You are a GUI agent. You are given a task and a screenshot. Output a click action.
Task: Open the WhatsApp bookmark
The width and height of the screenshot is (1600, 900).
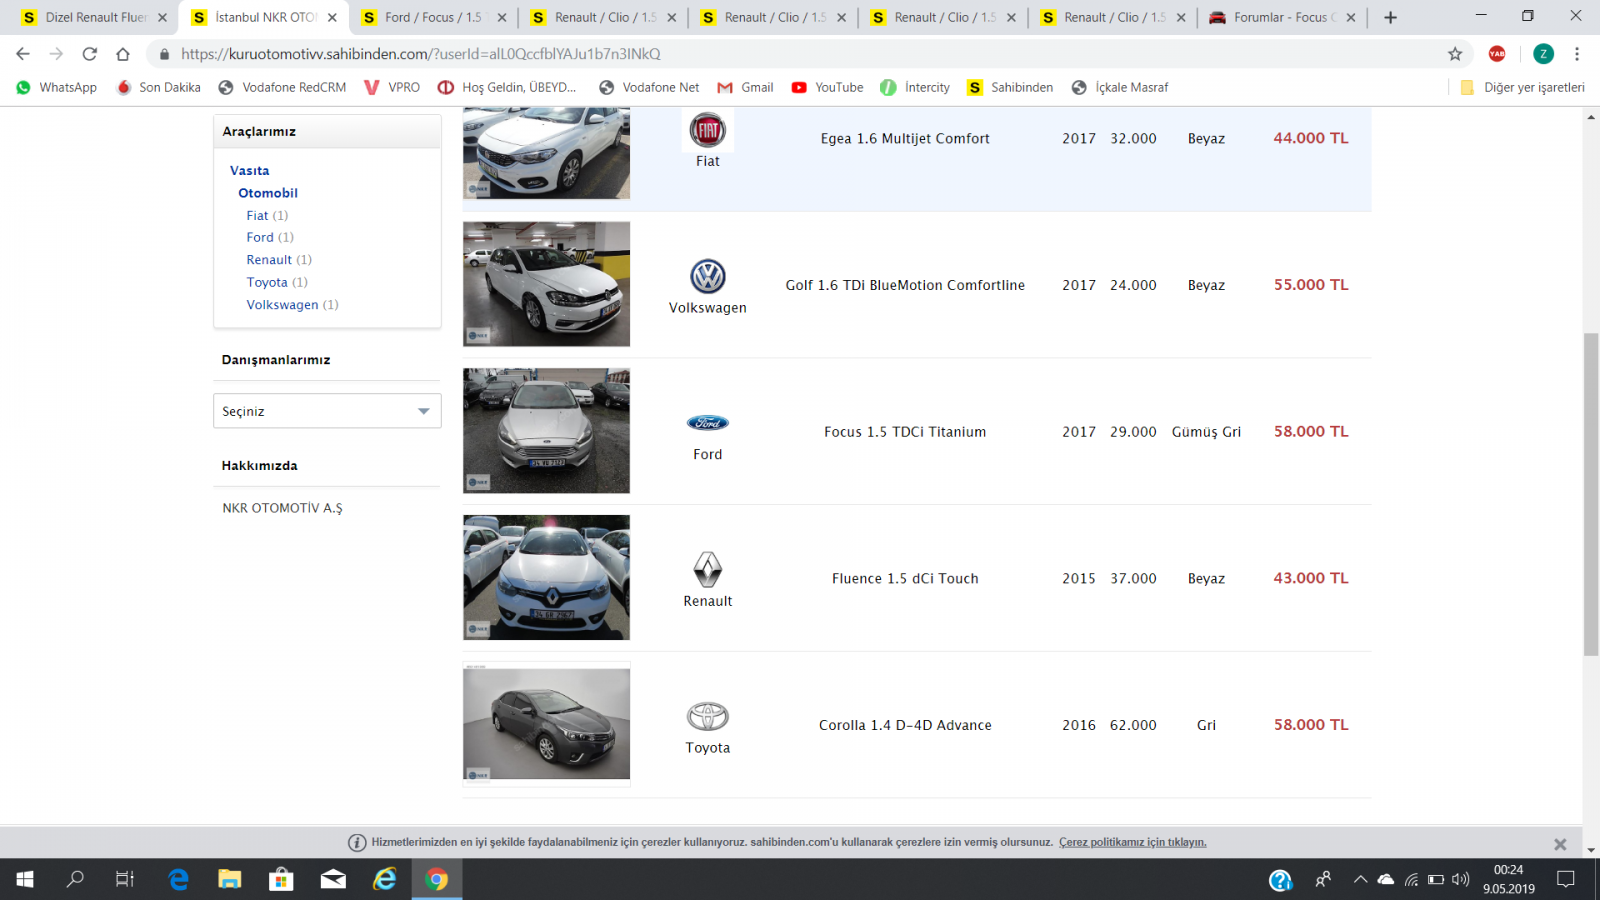(x=57, y=87)
